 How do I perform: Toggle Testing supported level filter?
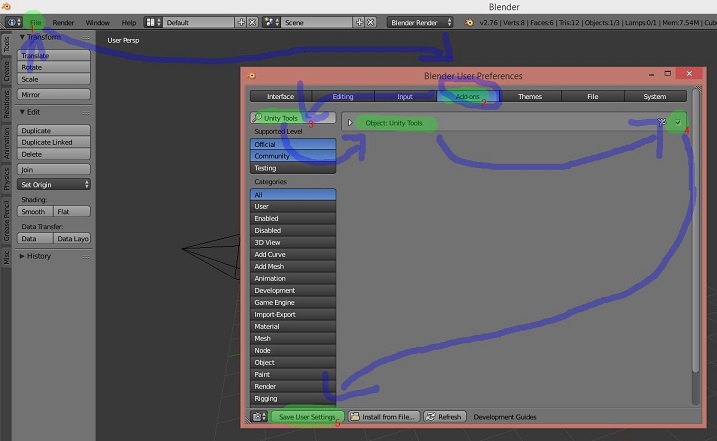click(293, 168)
